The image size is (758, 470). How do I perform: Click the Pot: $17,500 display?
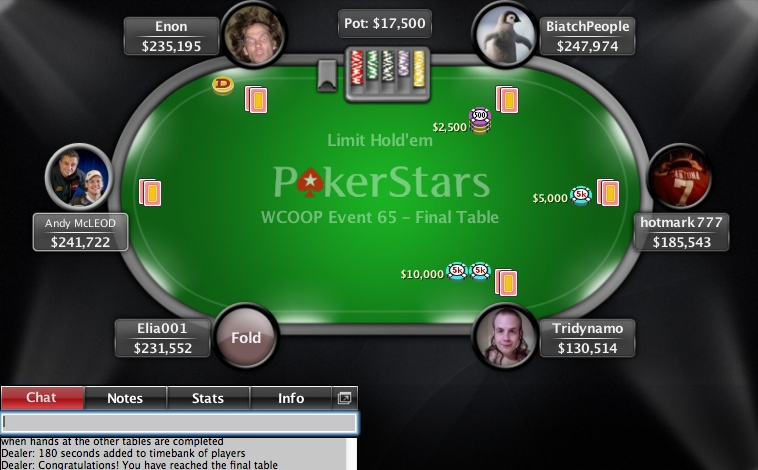384,23
